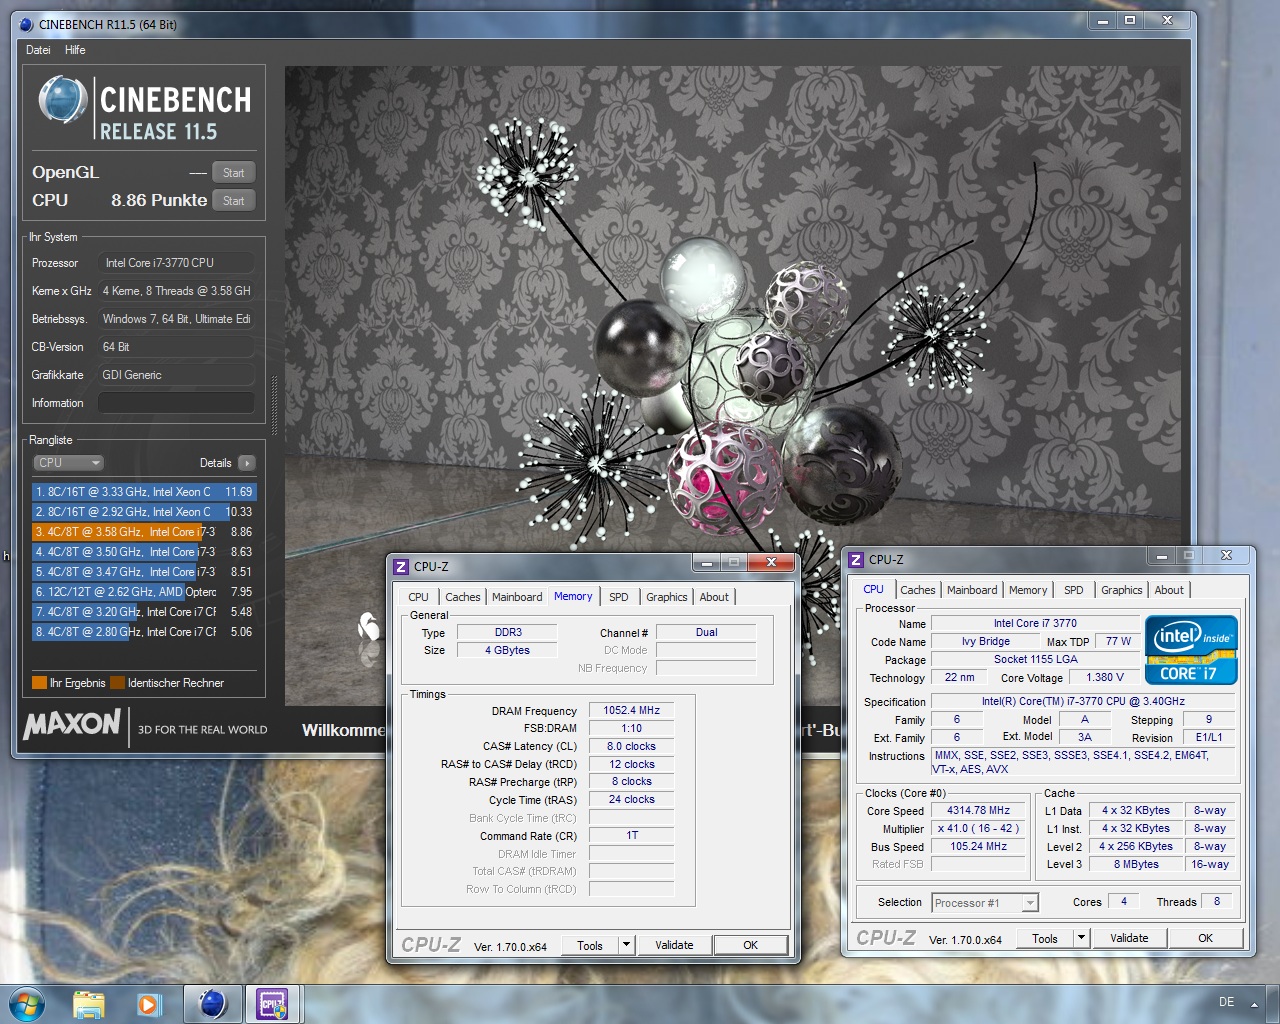
Task: Click the Details arrow icon in Rangliste
Action: click(x=246, y=463)
